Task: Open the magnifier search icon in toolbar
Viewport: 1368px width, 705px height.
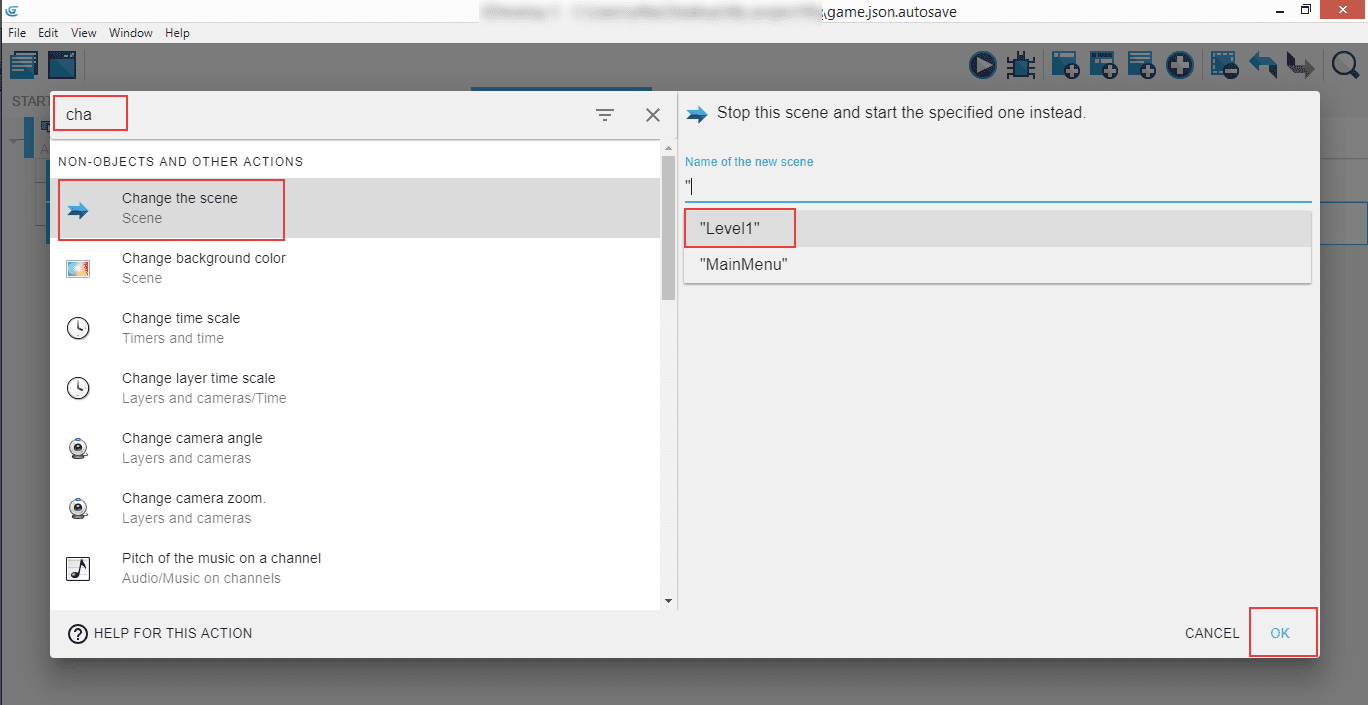Action: point(1345,66)
